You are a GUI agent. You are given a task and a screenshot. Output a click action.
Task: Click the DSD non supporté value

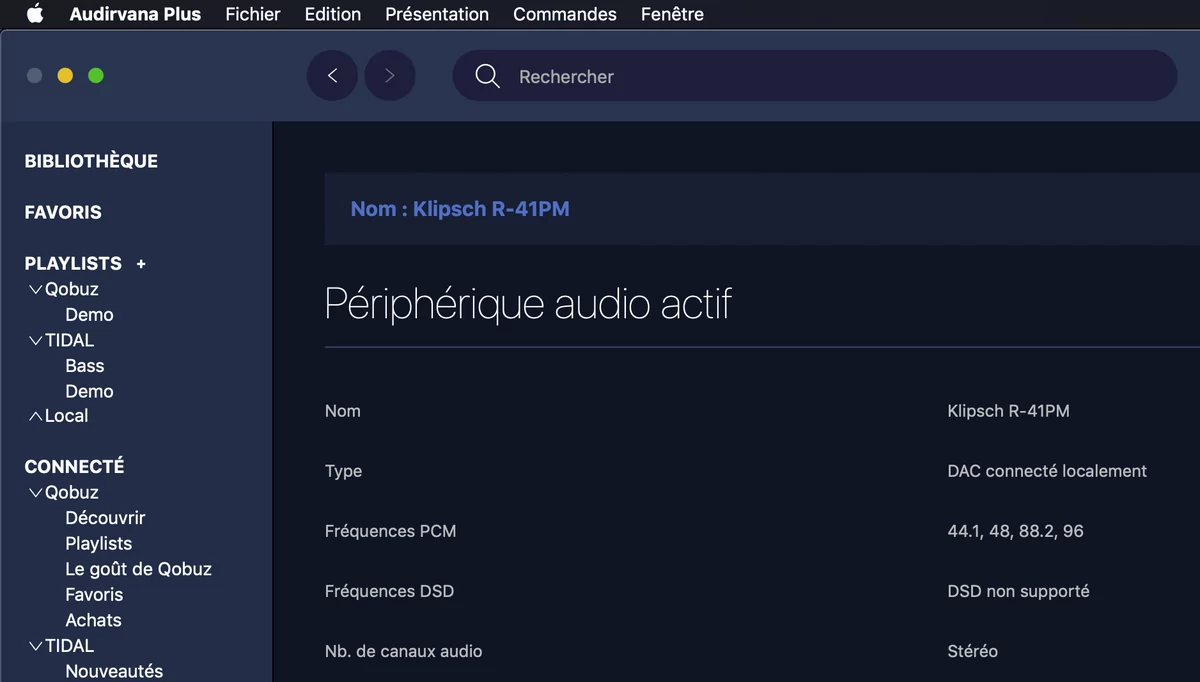tap(1018, 591)
